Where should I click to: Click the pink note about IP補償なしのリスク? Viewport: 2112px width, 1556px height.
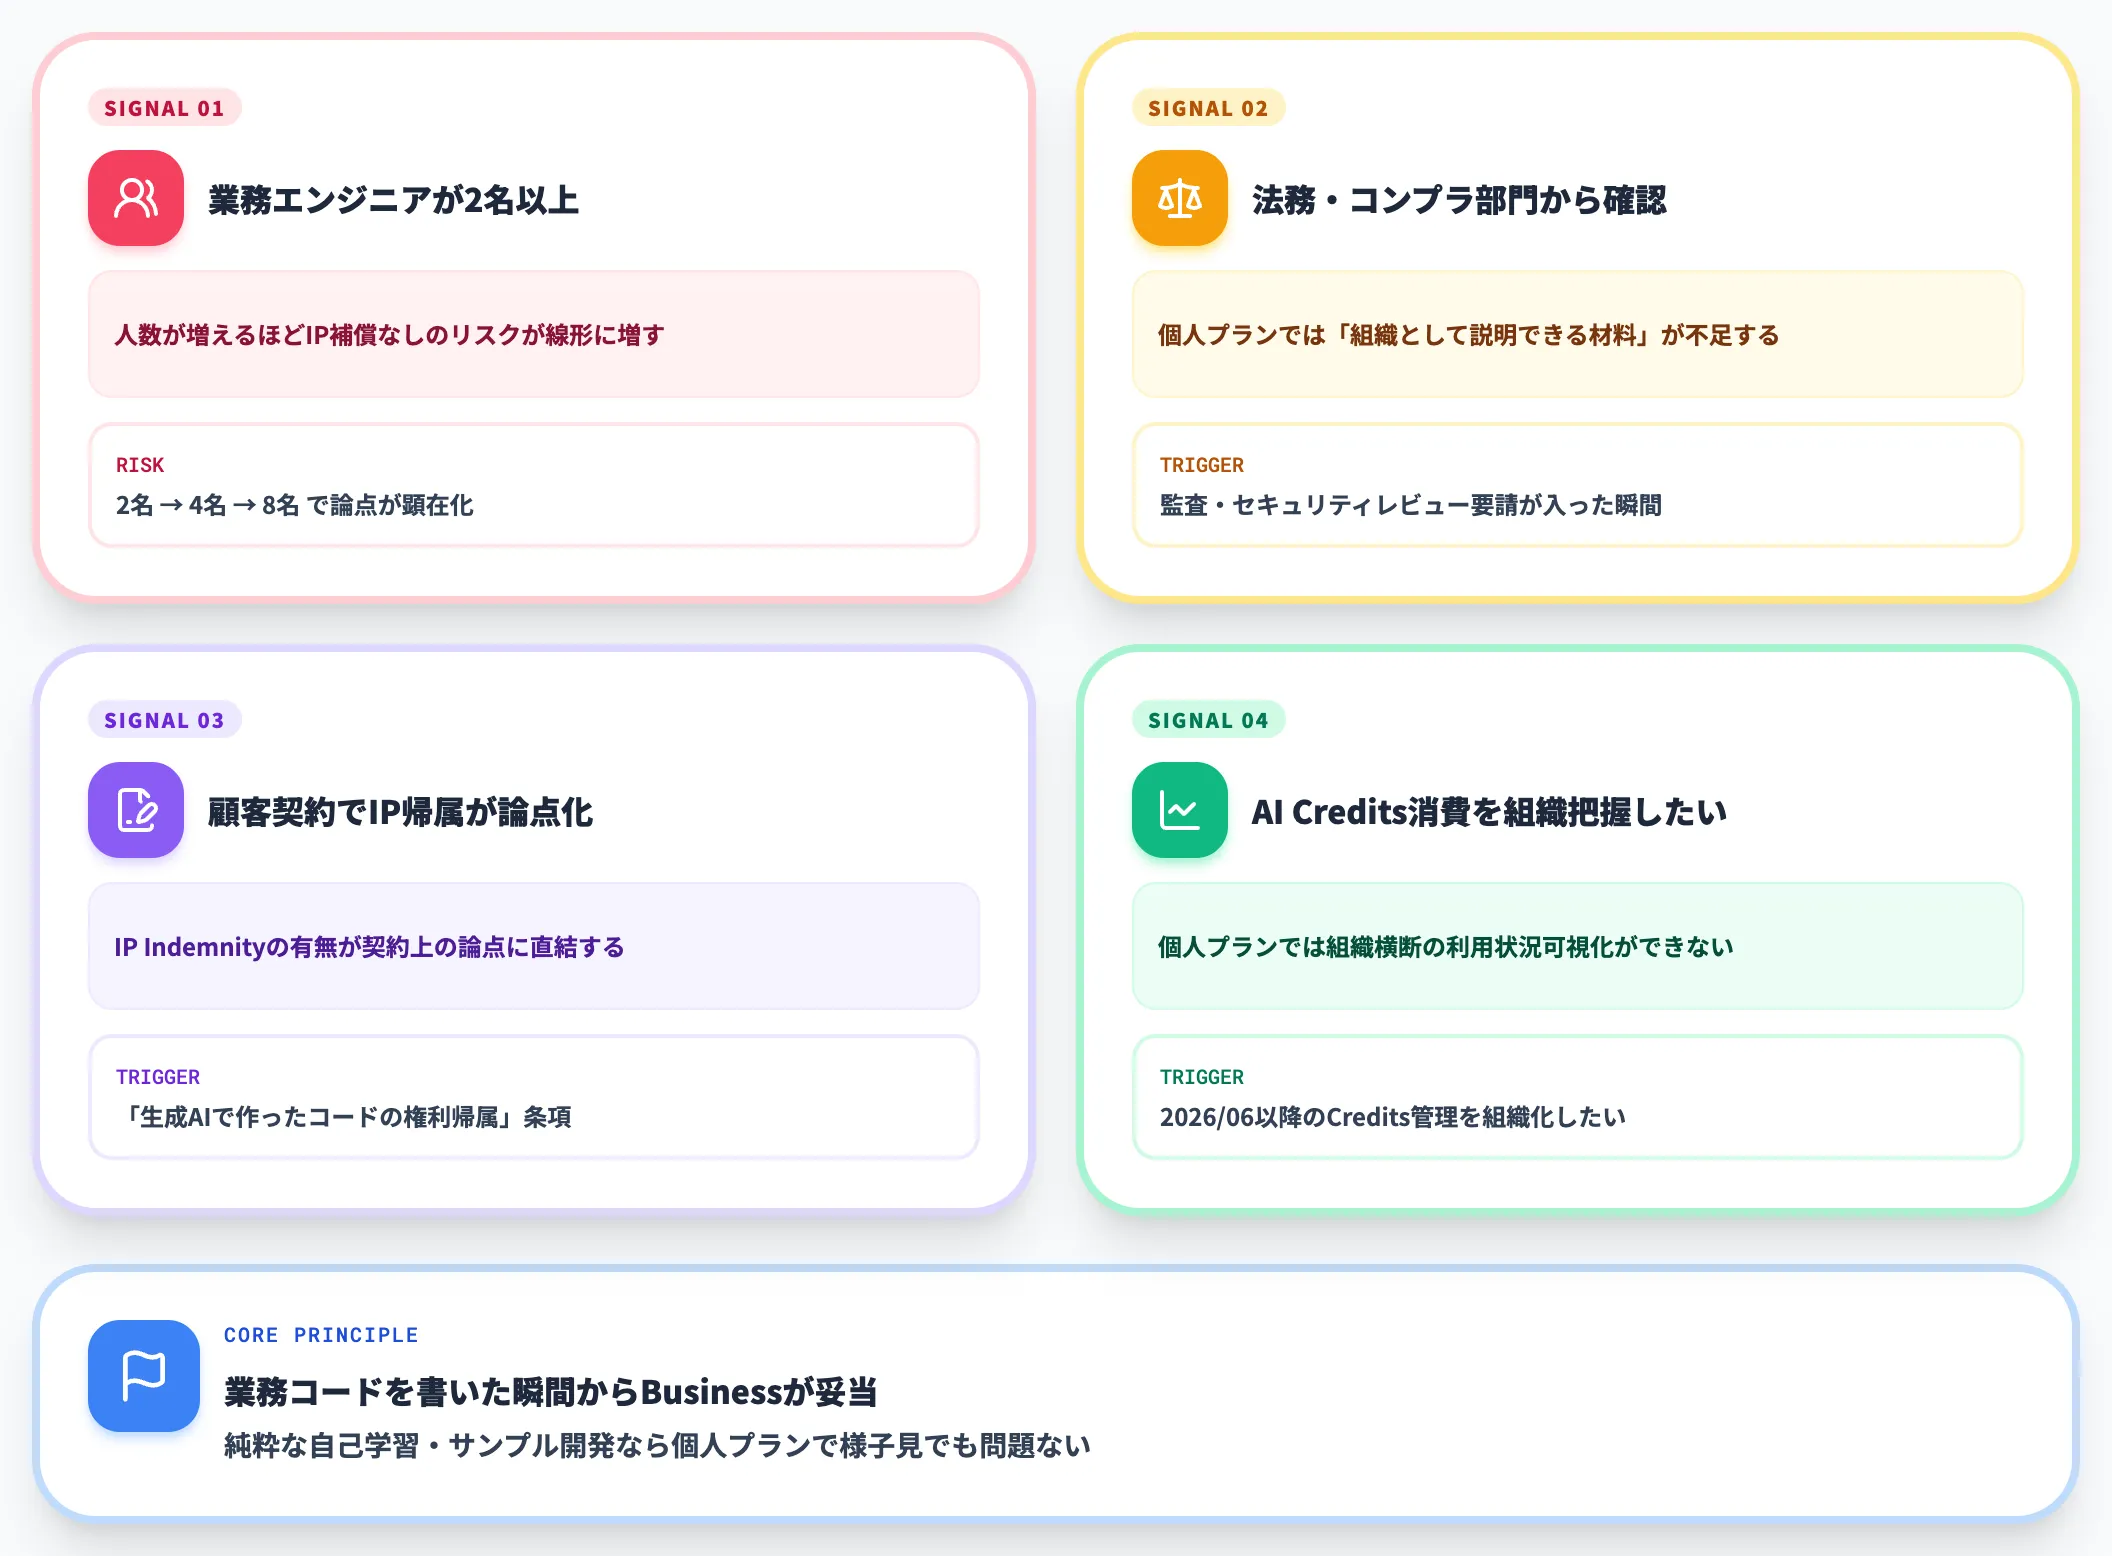pos(534,334)
